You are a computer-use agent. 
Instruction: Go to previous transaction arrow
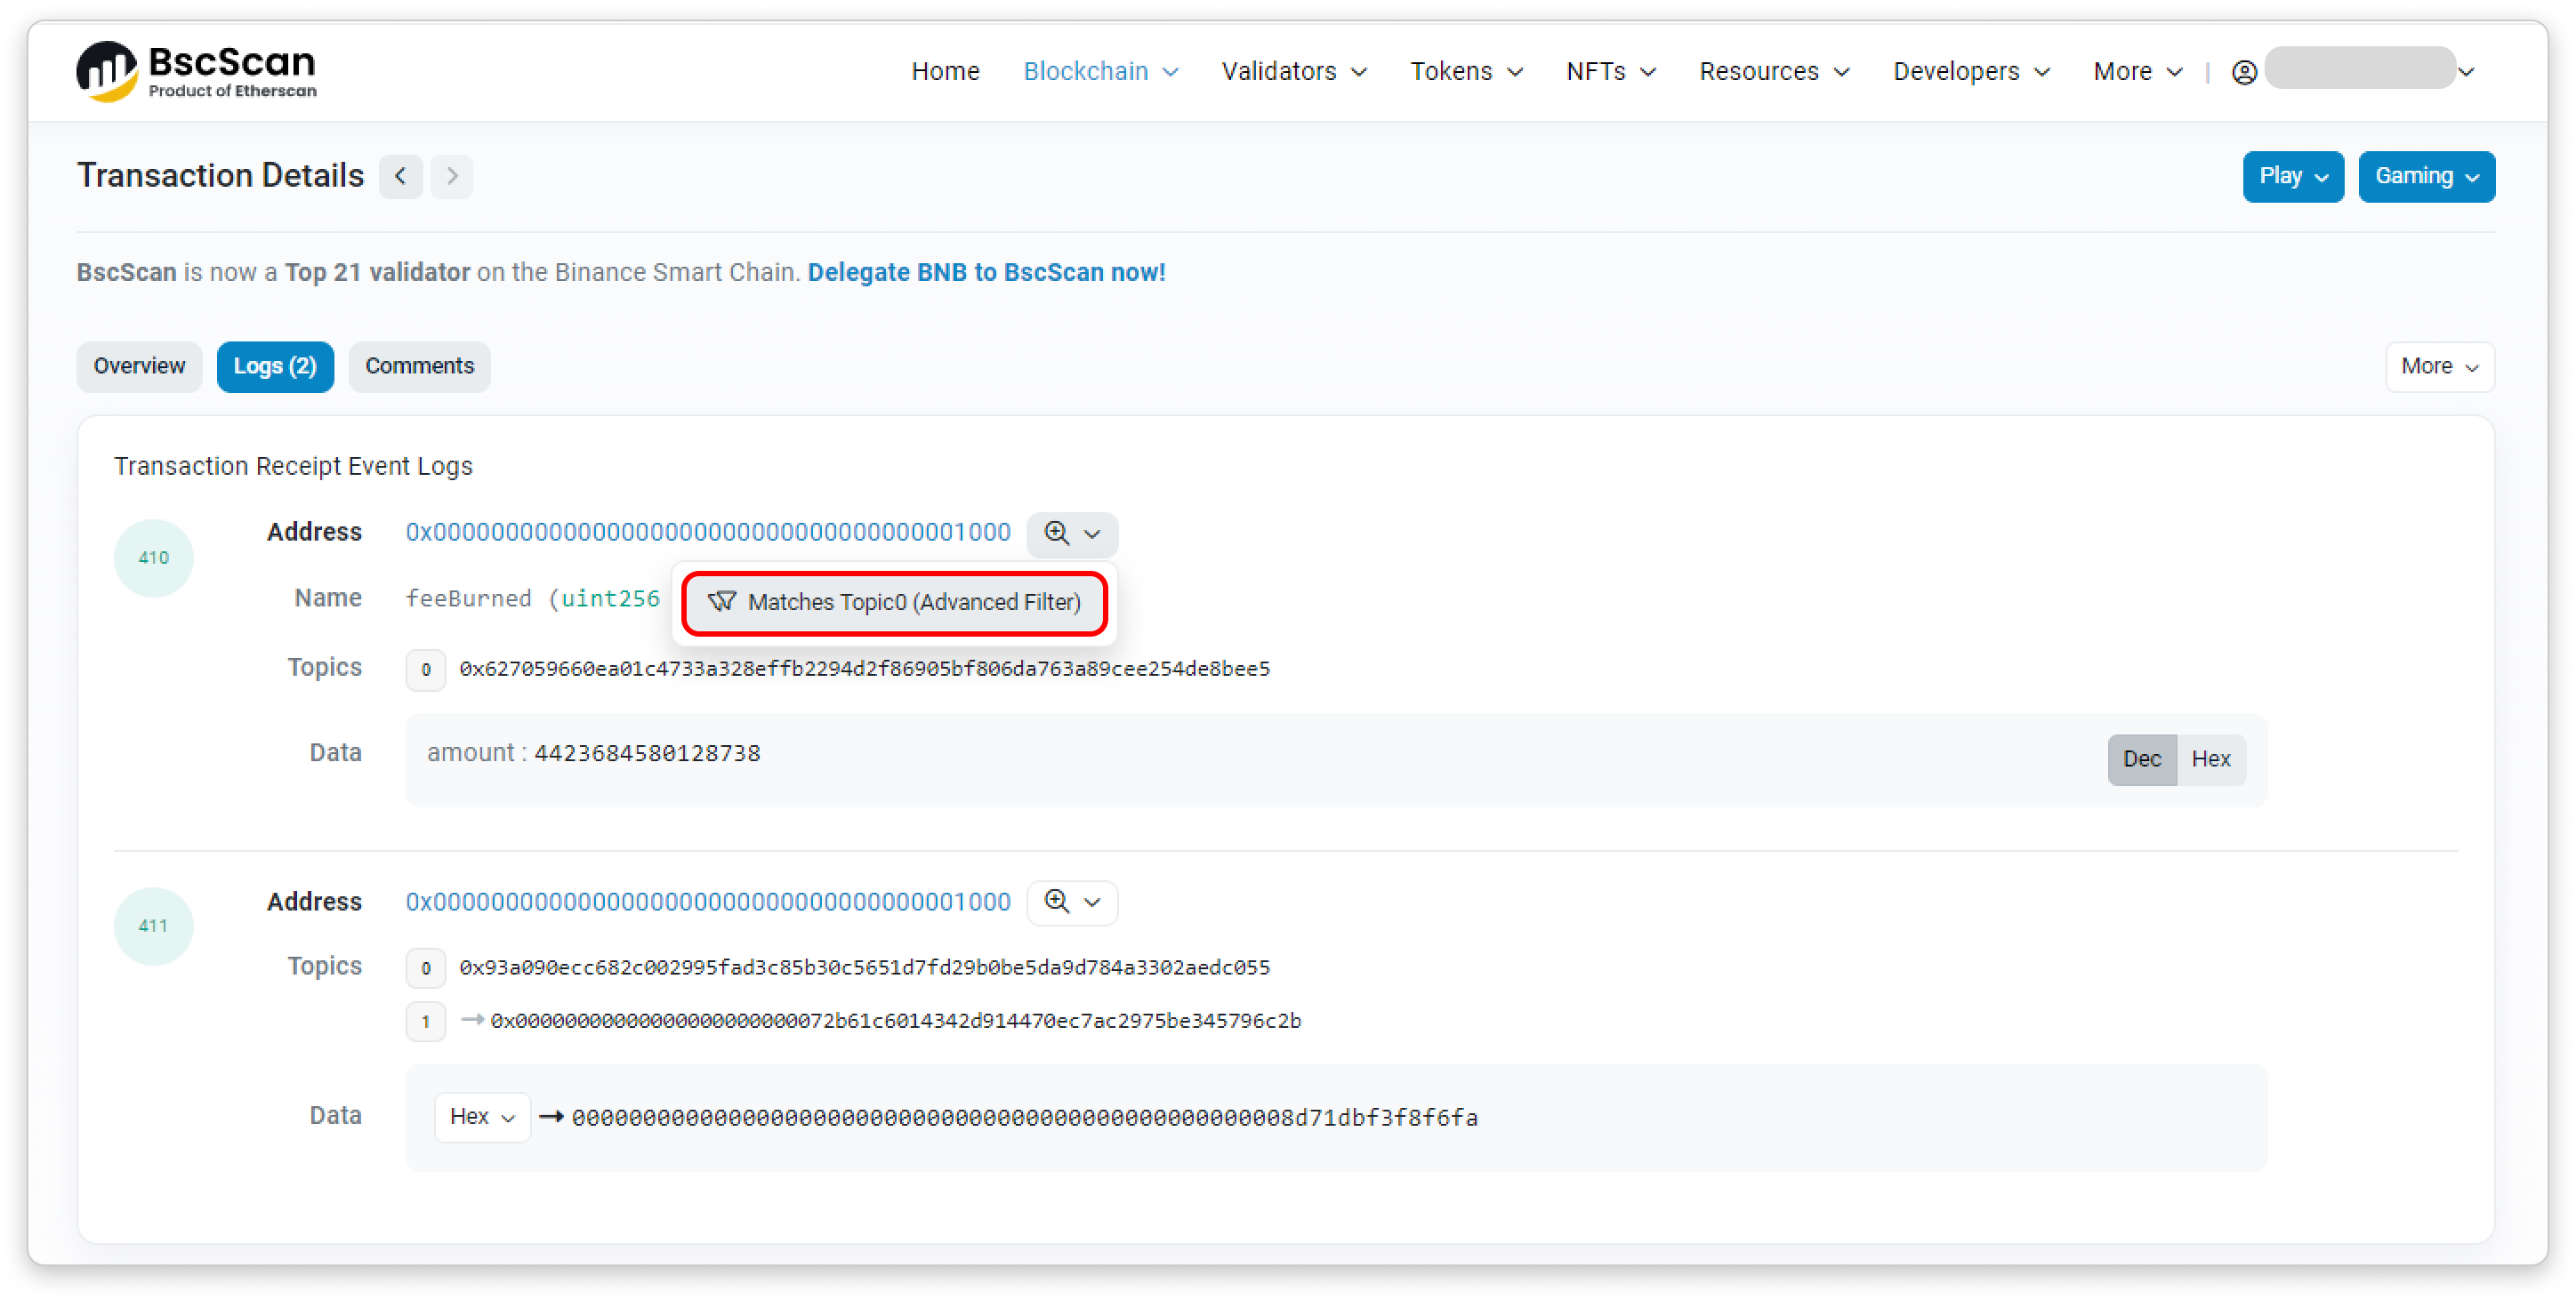[401, 177]
